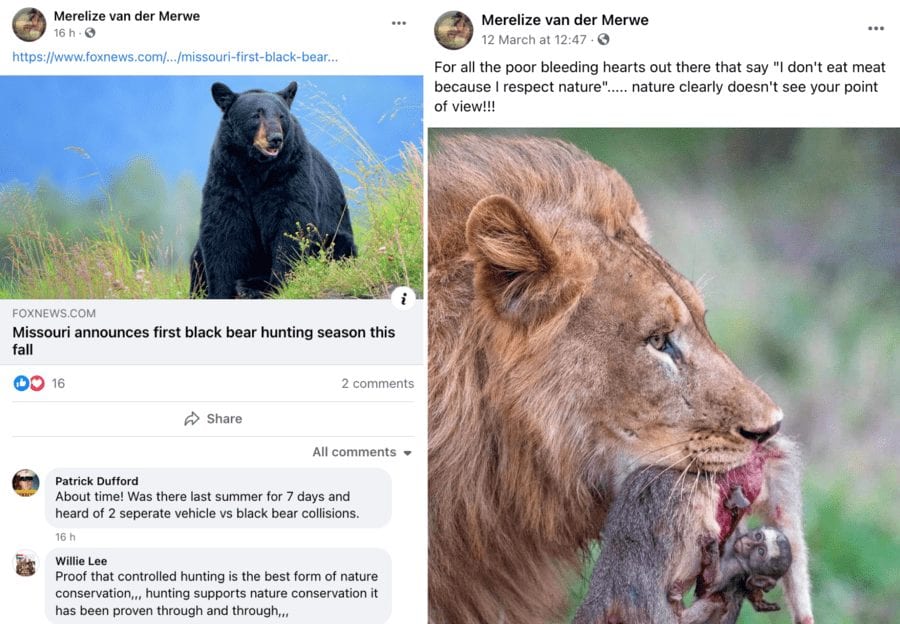900x624 pixels.
Task: Open the lion photo in the post
Action: click(x=664, y=375)
